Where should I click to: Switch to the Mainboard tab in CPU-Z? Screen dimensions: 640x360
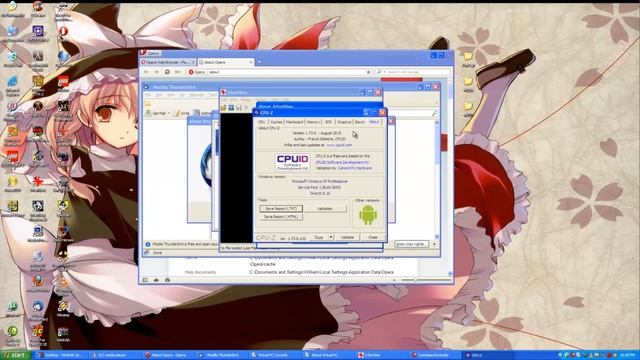(294, 122)
